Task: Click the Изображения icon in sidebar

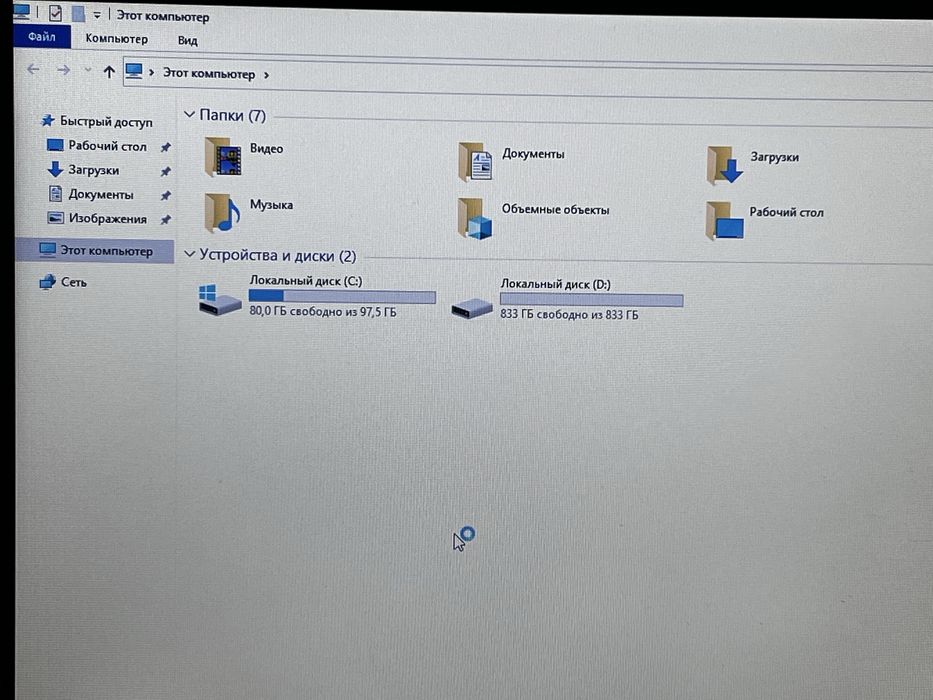Action: click(55, 218)
